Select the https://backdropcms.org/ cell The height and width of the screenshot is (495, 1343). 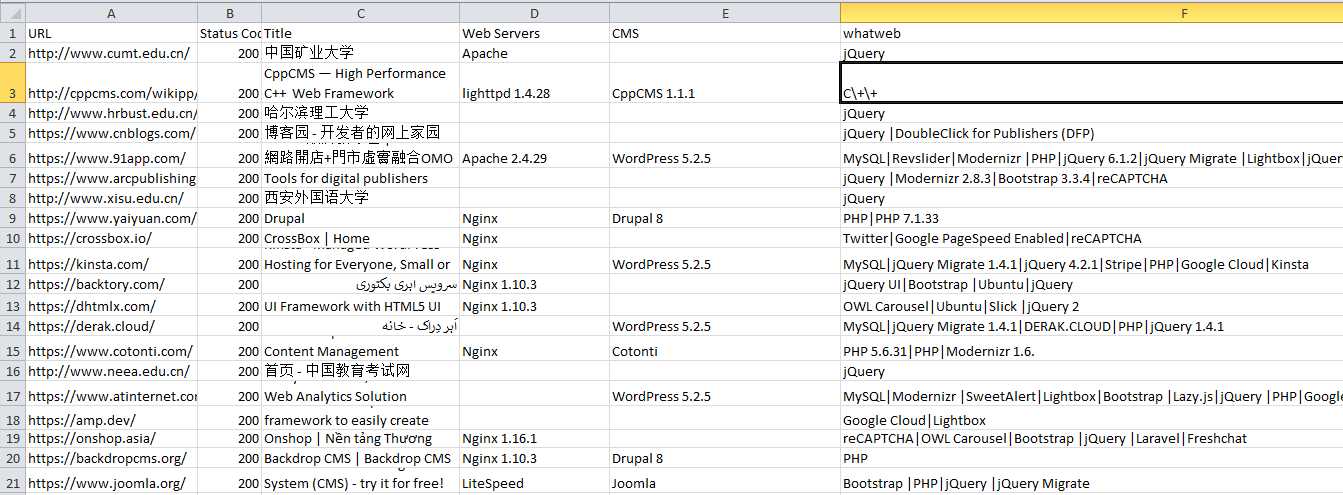111,458
